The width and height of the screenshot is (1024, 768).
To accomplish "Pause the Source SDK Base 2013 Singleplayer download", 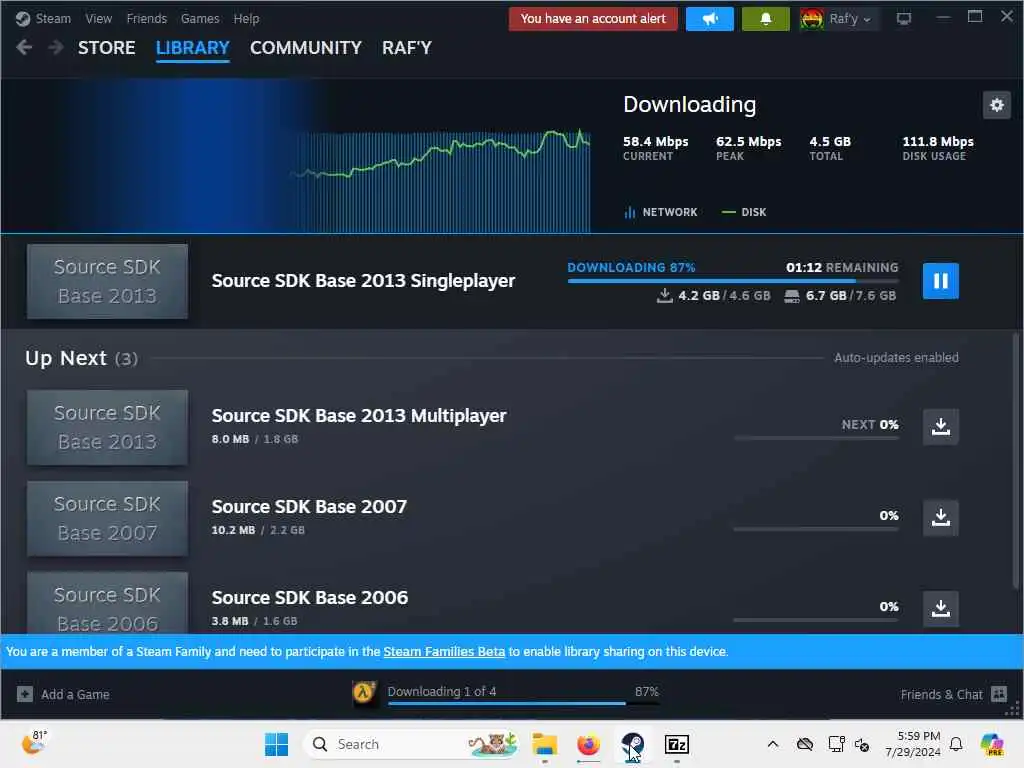I will coord(940,281).
